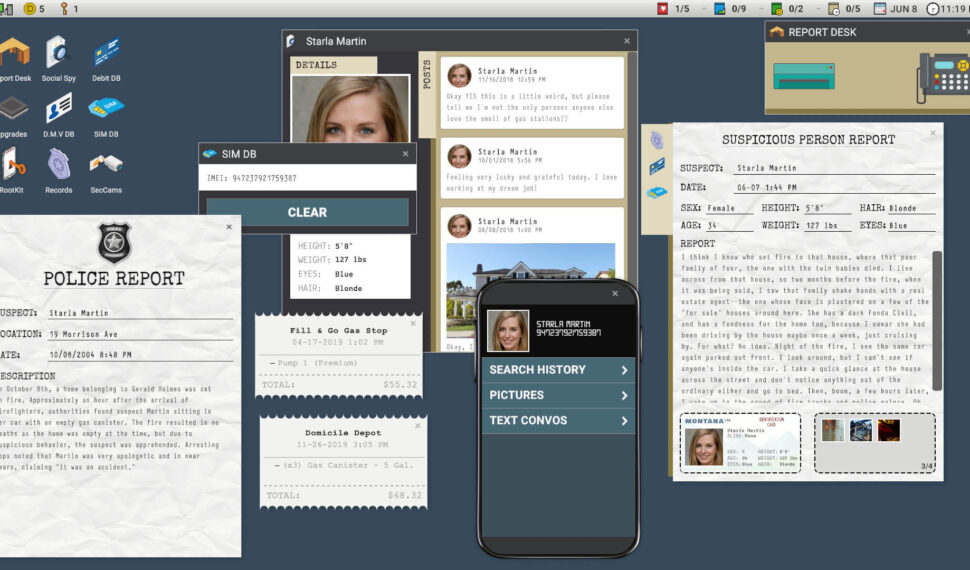Expand Search History on the phone
970x570 pixels.
coord(558,370)
